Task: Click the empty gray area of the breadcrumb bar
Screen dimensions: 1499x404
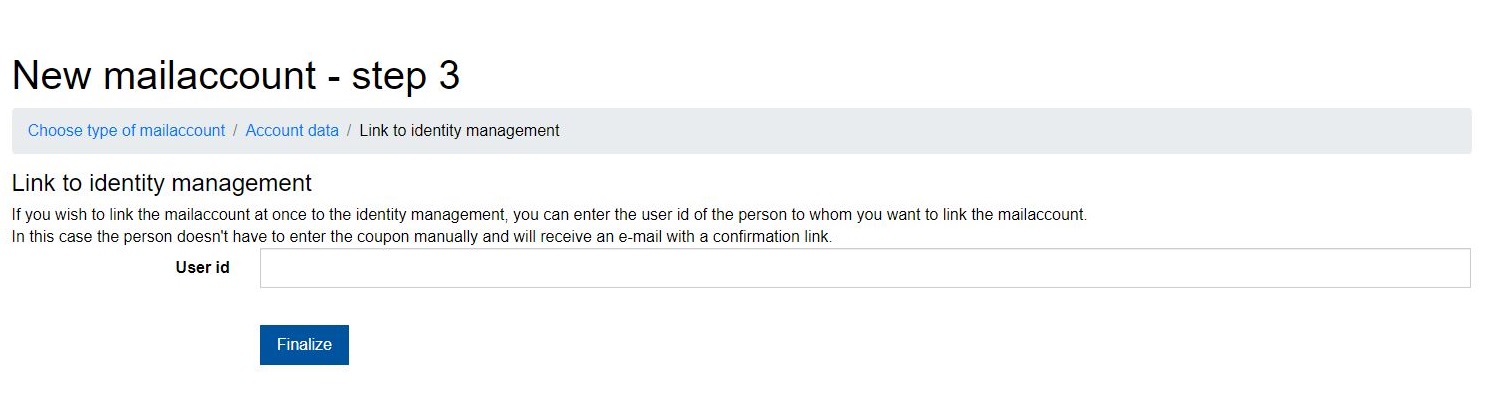Action: [x=1000, y=131]
